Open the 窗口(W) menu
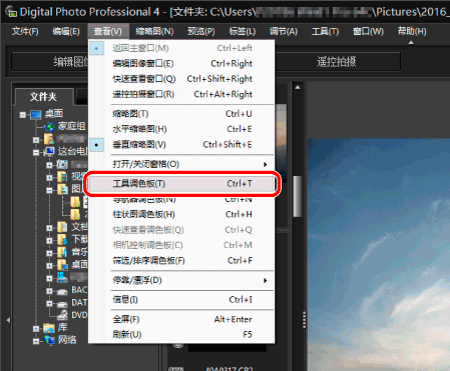Image resolution: width=450 pixels, height=371 pixels. [368, 31]
